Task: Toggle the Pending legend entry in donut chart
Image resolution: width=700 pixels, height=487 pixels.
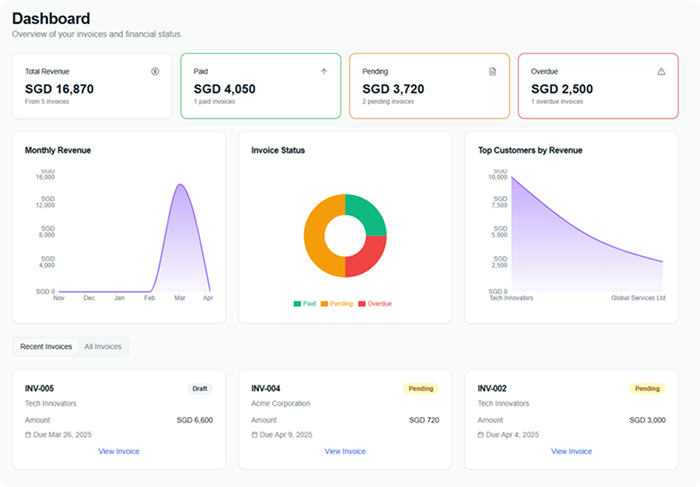Action: [x=336, y=303]
